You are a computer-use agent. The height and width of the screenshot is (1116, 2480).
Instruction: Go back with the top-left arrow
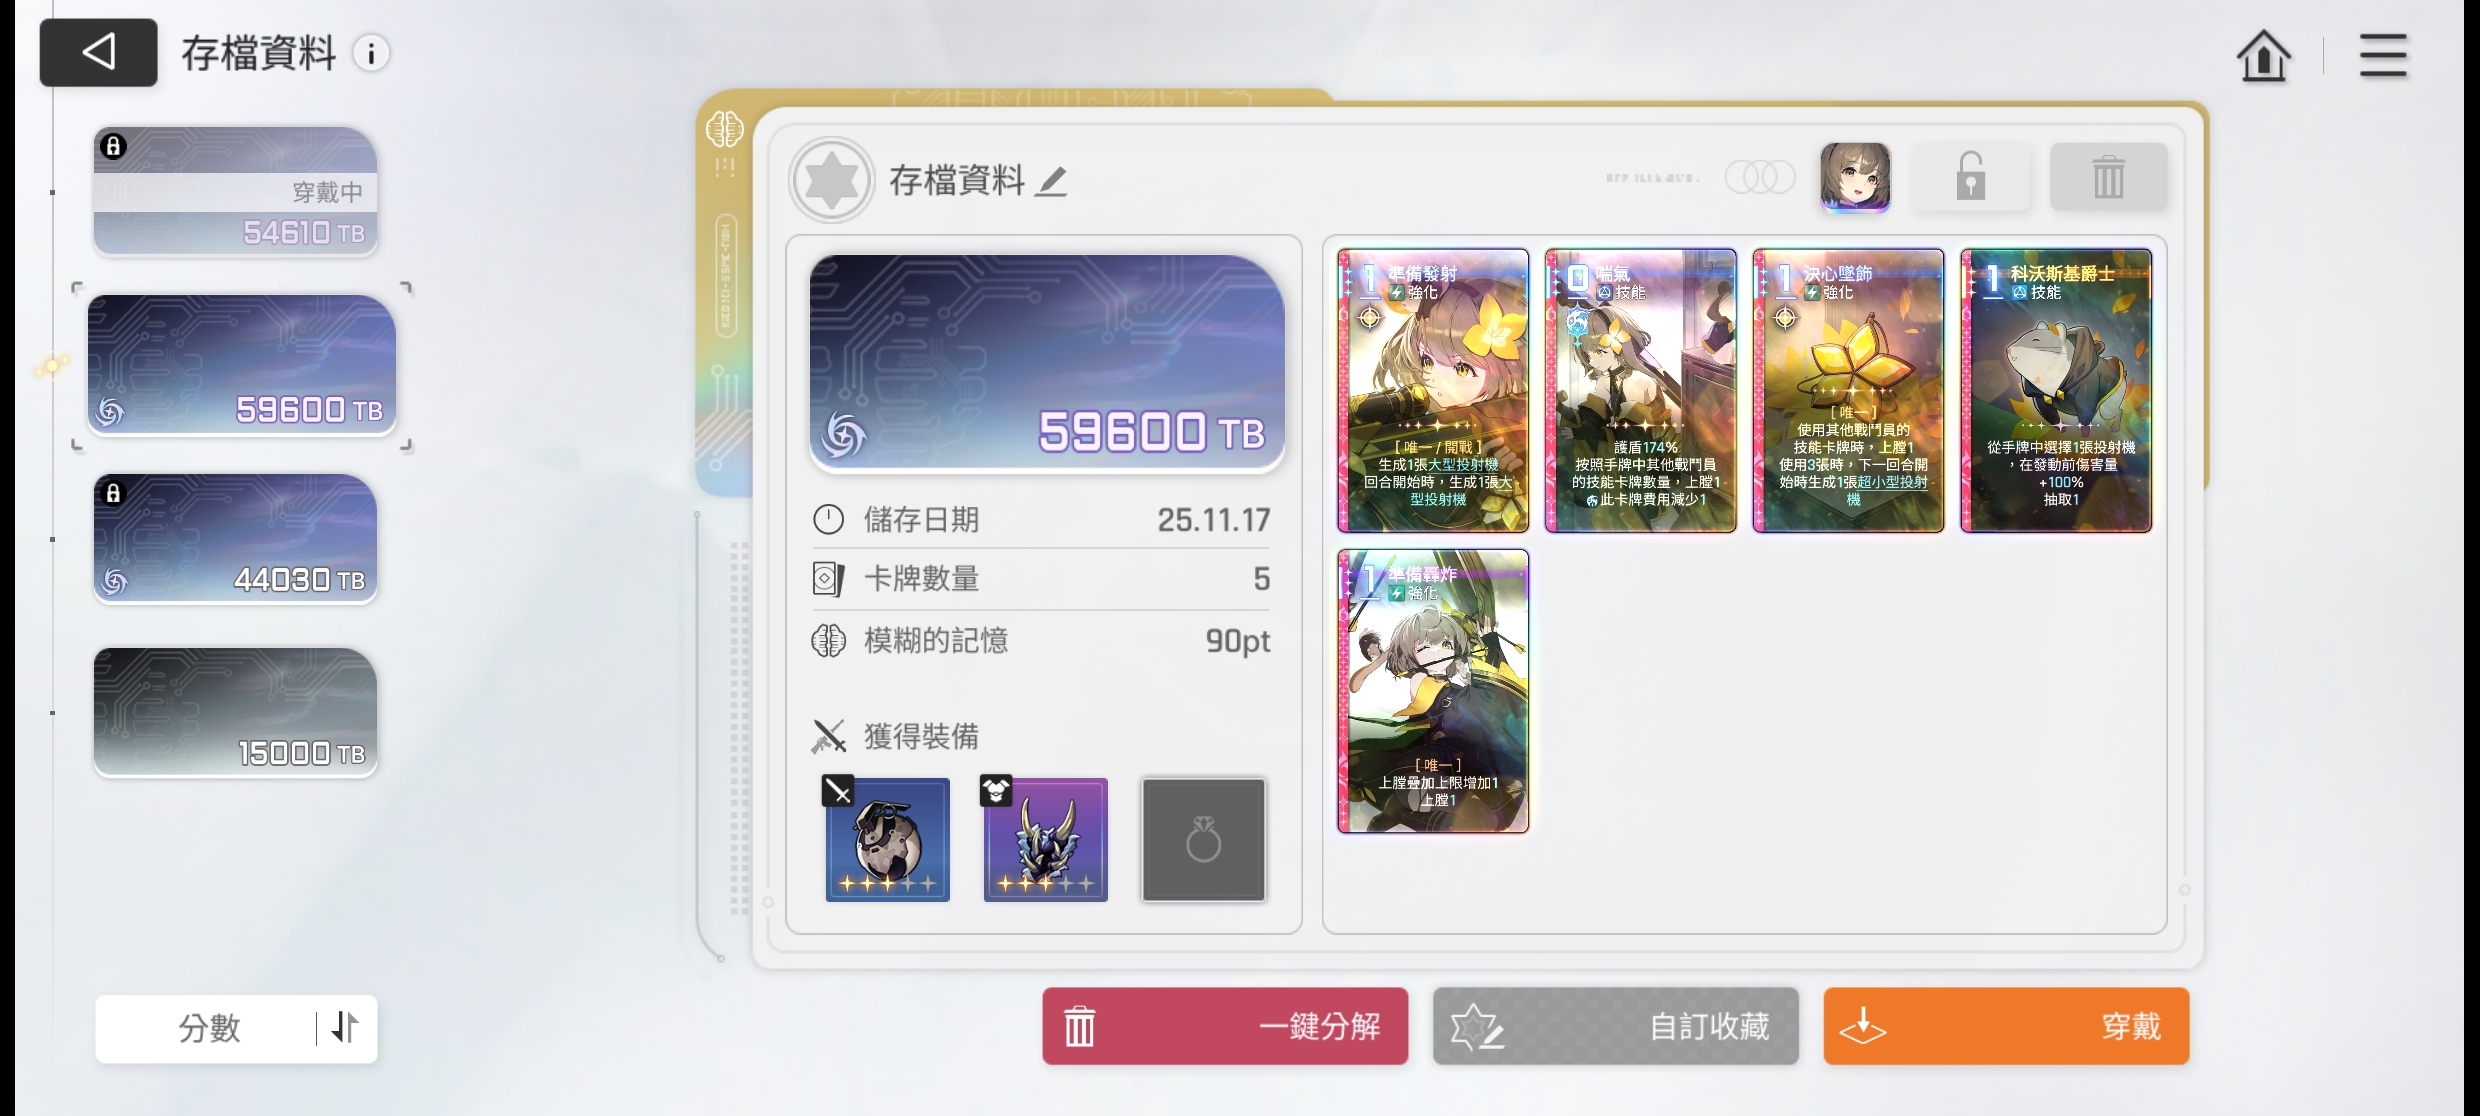(x=98, y=52)
